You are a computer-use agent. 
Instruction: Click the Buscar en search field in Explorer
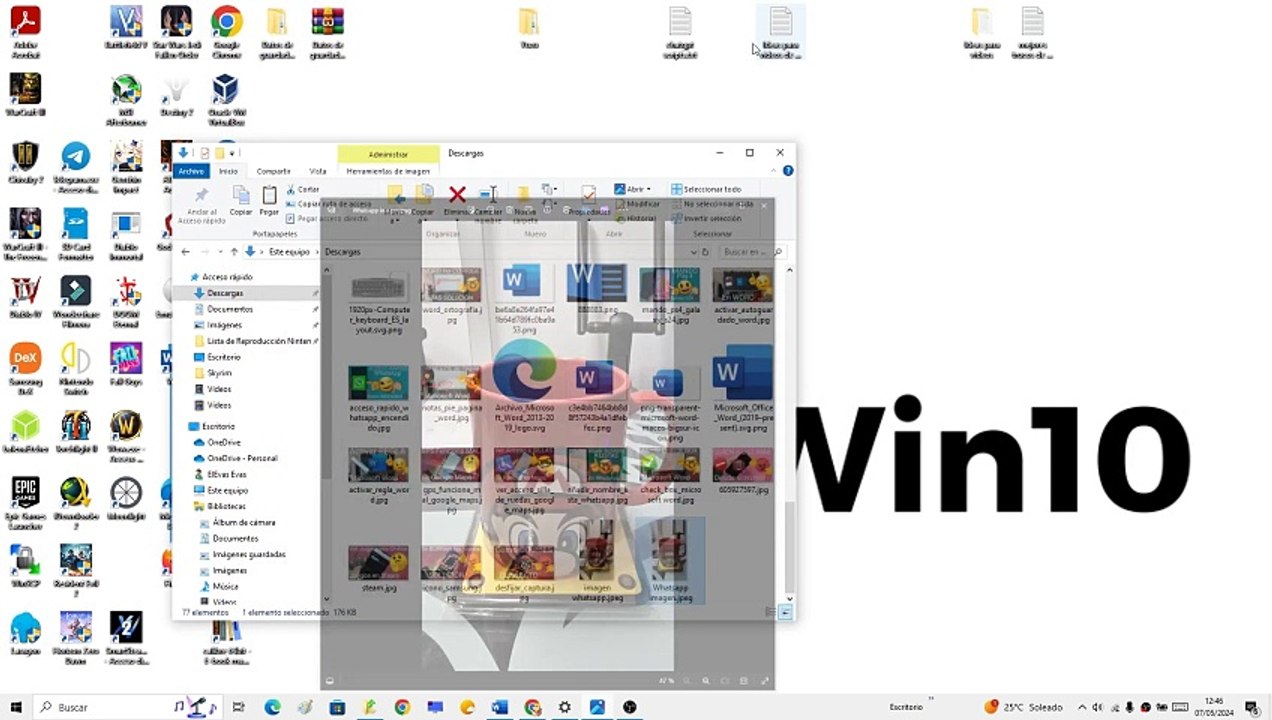[754, 252]
